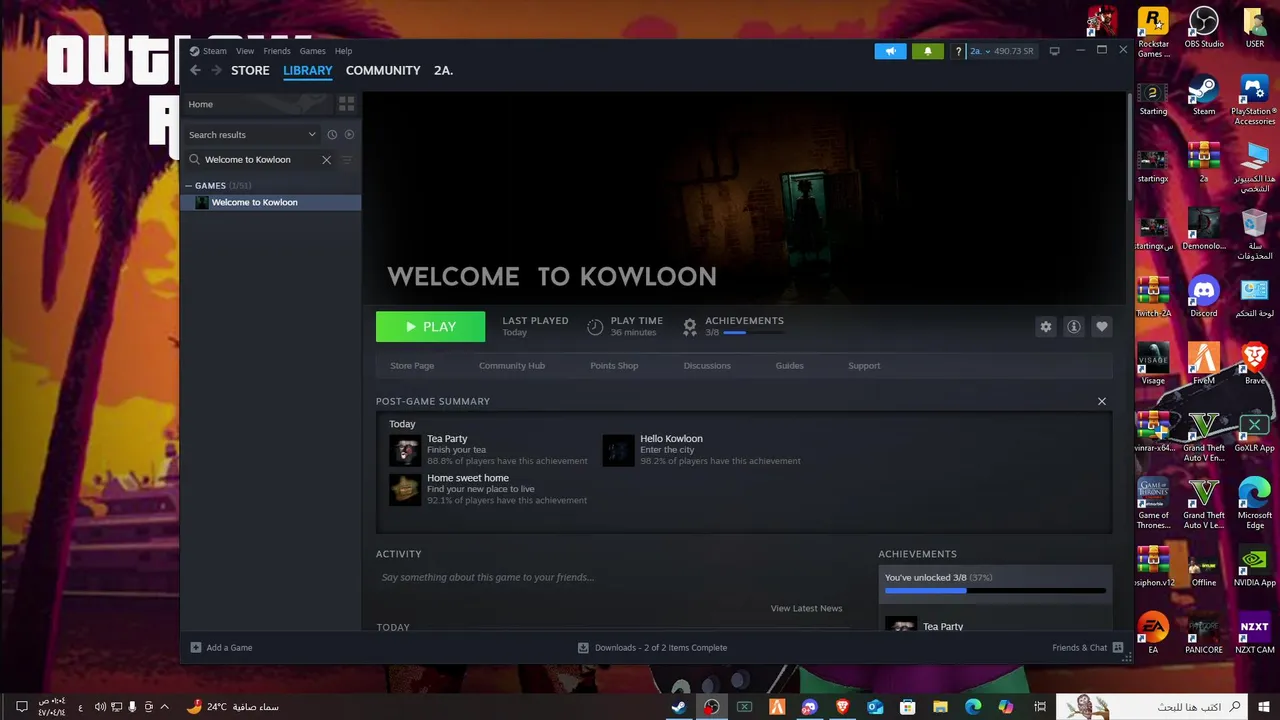
Task: Show hidden tray icons chevron
Action: pos(164,707)
